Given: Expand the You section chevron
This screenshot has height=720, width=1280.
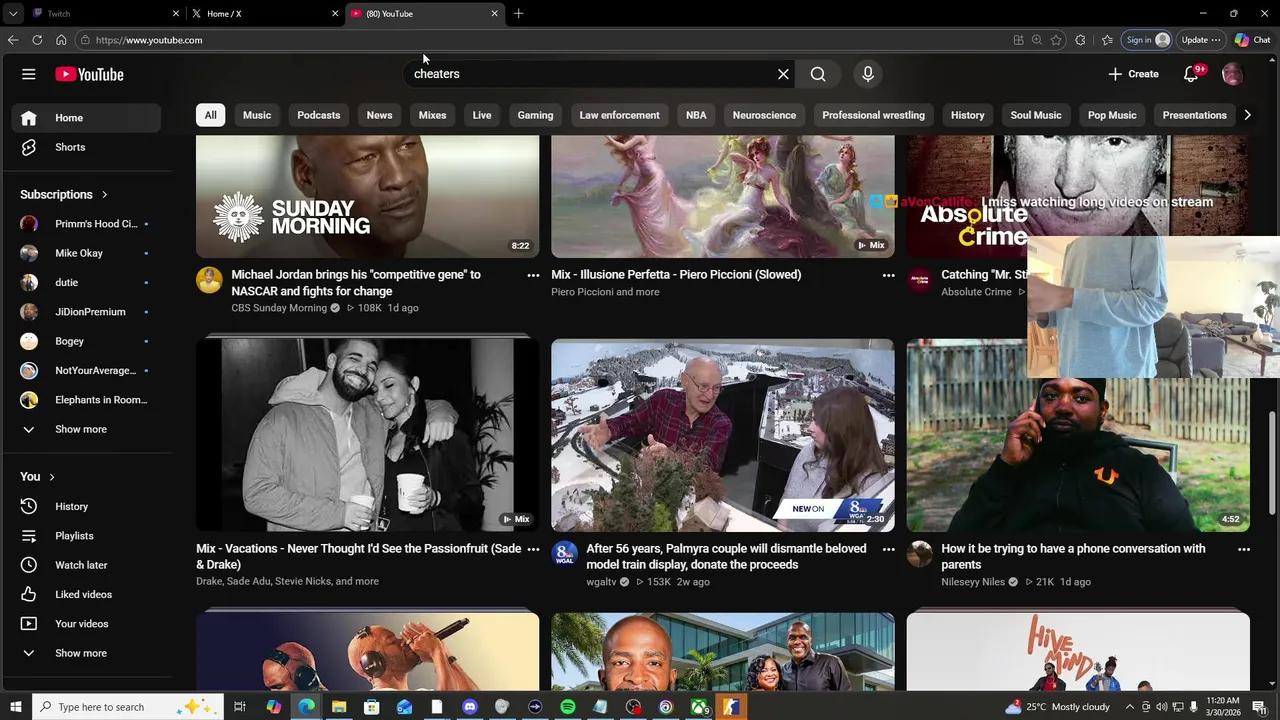Looking at the screenshot, I should coord(52,477).
